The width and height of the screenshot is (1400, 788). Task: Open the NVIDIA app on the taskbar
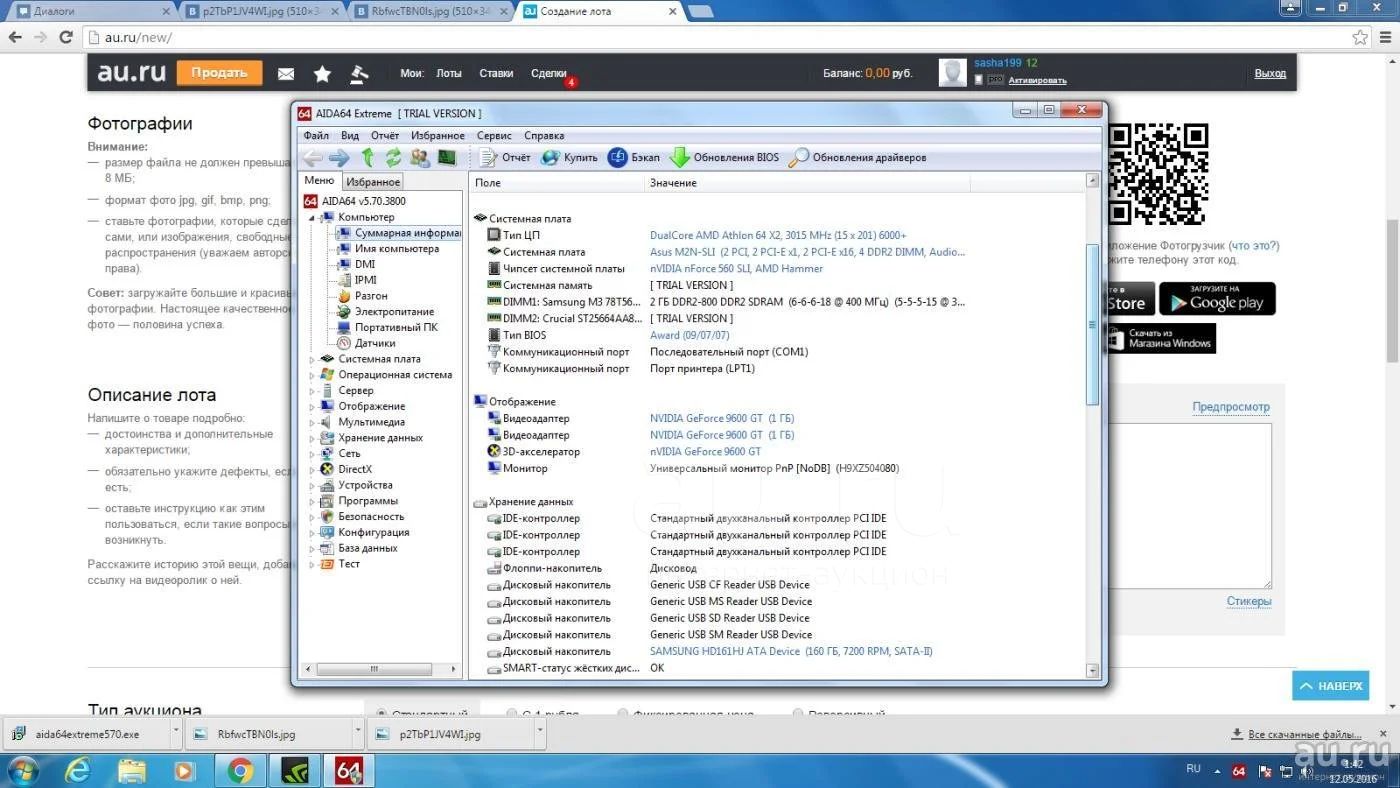coord(294,770)
